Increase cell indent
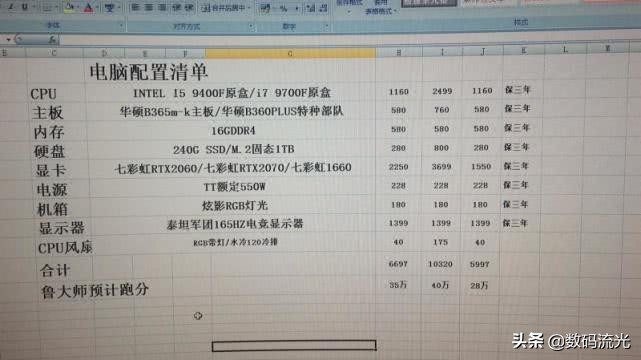This screenshot has width=641, height=360. pos(189,7)
